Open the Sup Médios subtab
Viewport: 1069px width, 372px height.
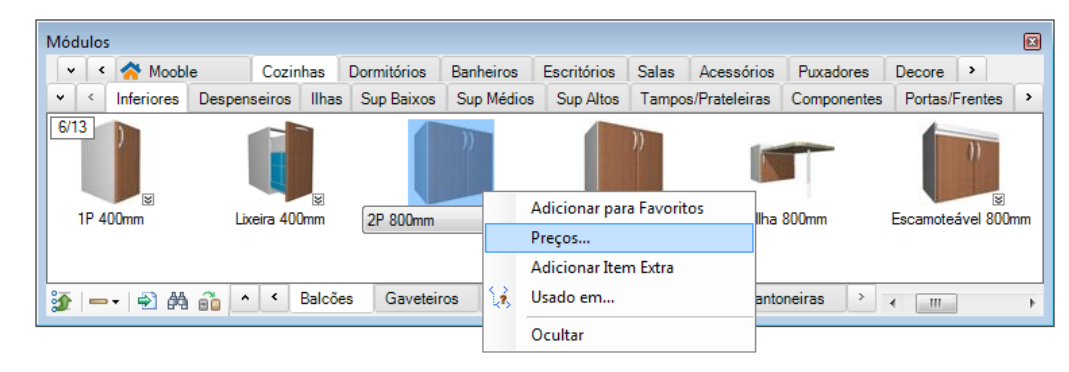pyautogui.click(x=495, y=99)
